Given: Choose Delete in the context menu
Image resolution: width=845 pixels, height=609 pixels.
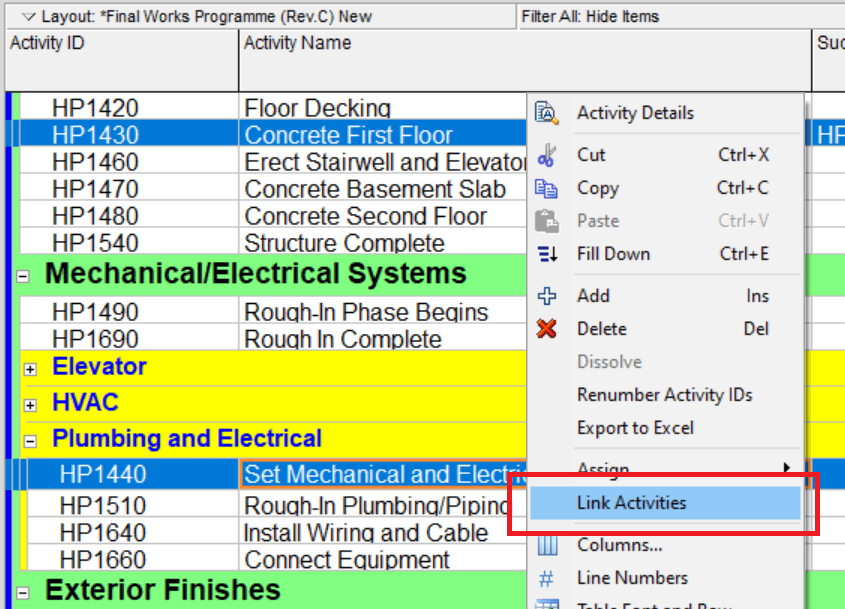Looking at the screenshot, I should coord(666,329).
